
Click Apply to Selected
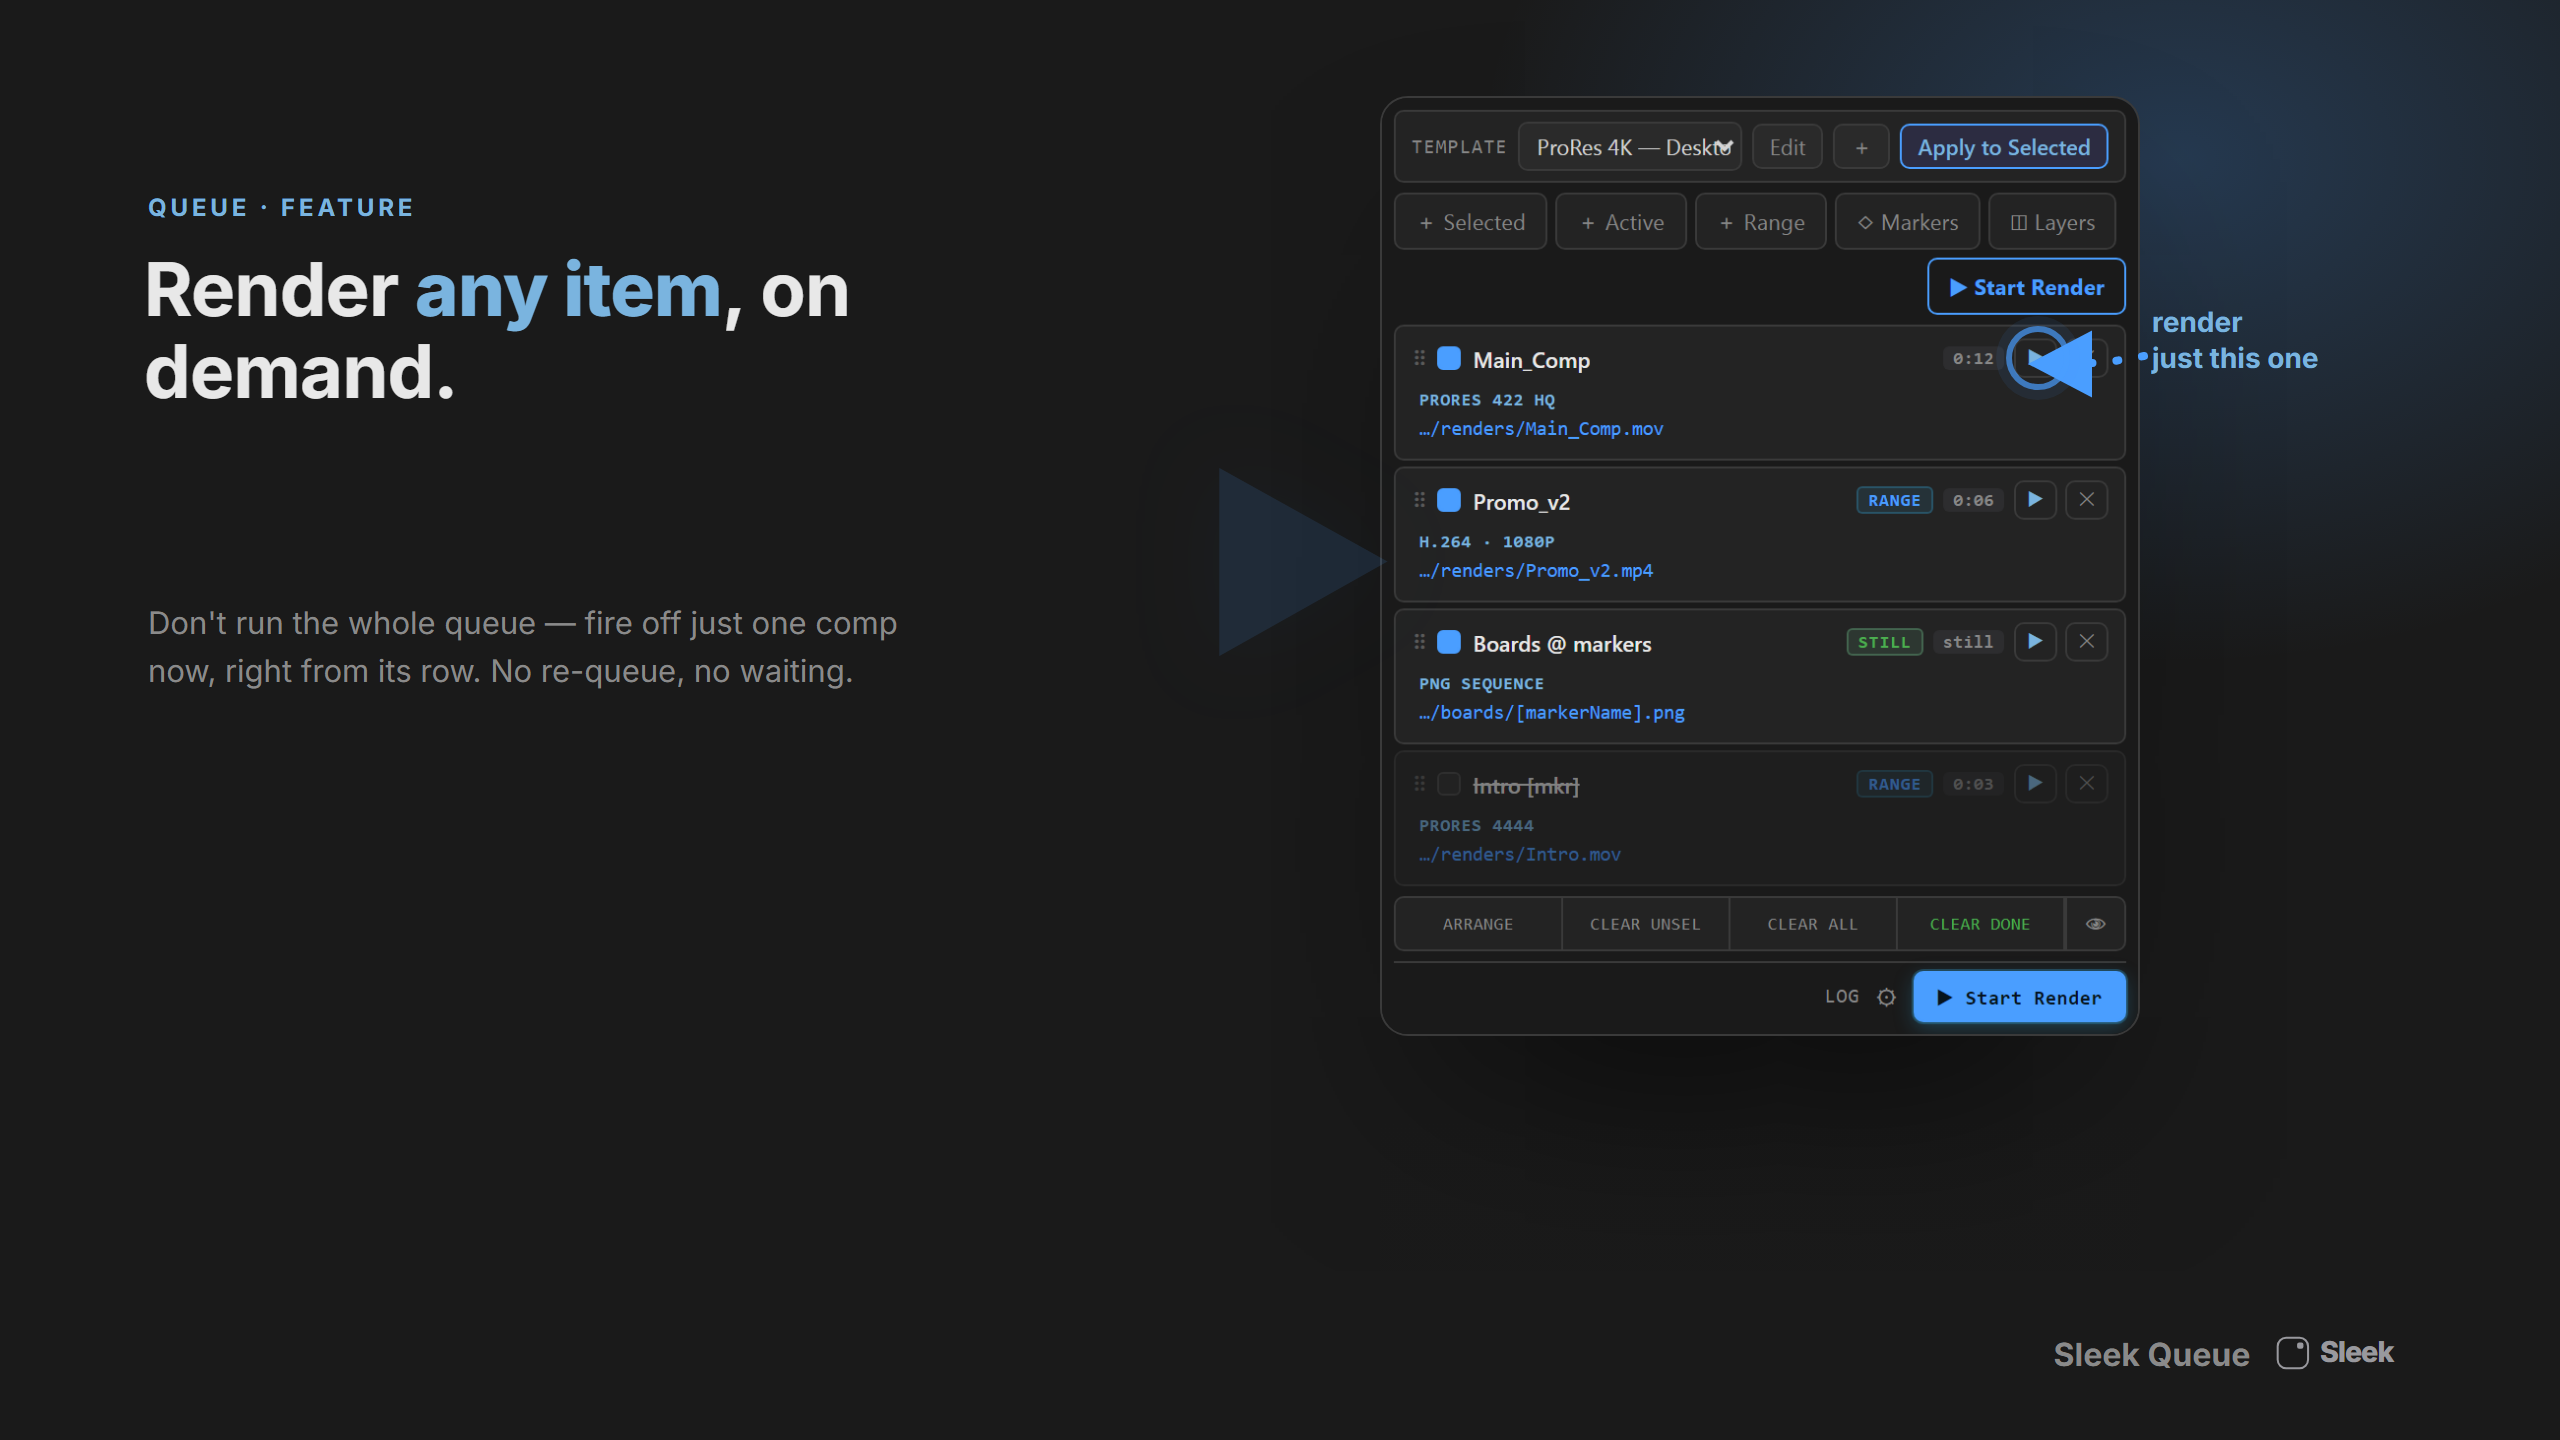(2003, 147)
